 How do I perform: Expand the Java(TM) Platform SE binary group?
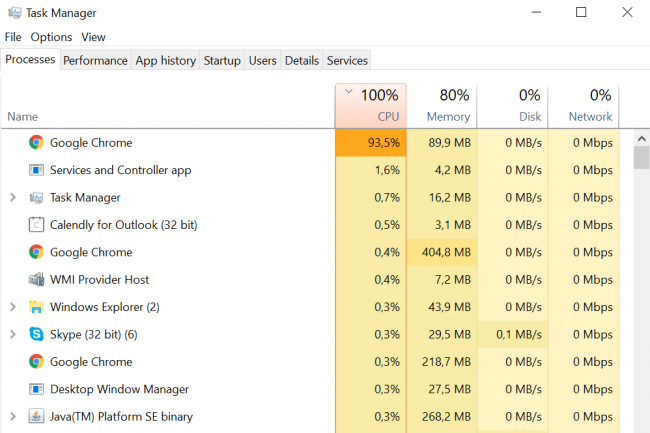pyautogui.click(x=13, y=416)
